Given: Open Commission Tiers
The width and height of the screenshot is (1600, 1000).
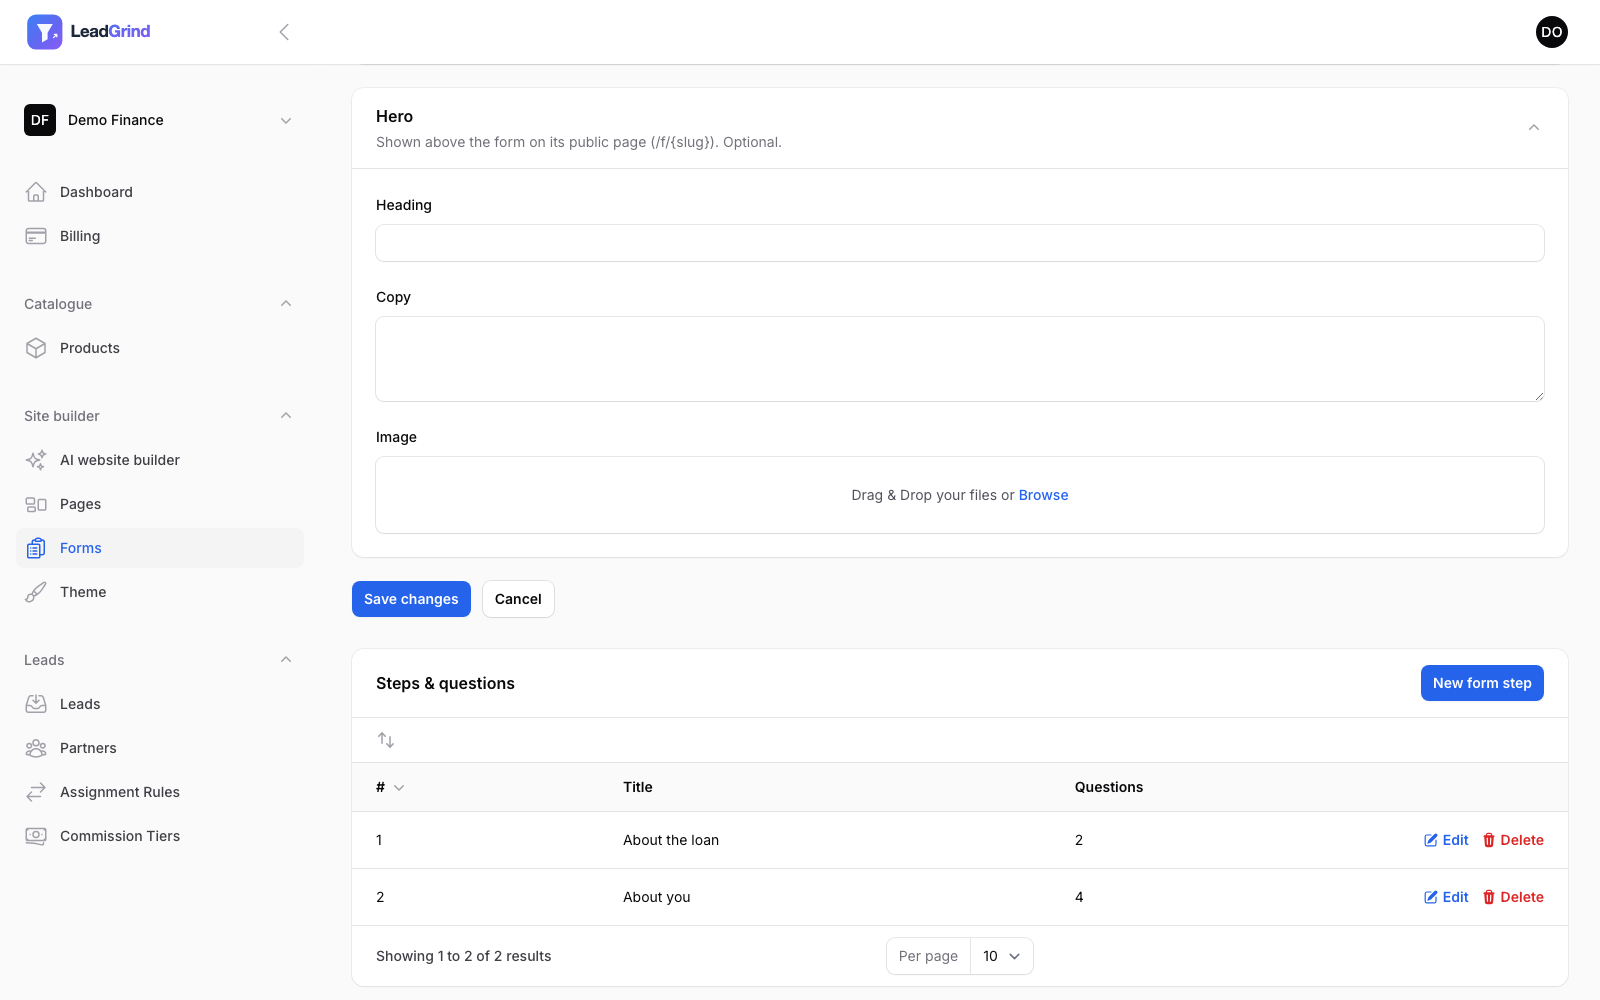Looking at the screenshot, I should coord(160,836).
